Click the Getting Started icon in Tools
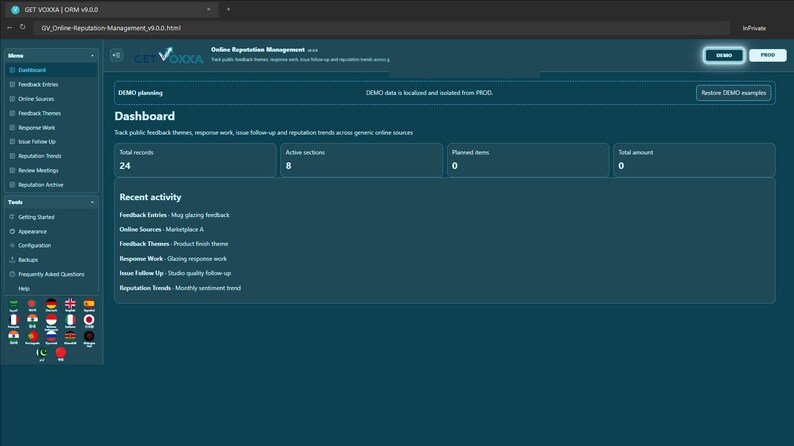Image resolution: width=794 pixels, height=446 pixels. 12,217
